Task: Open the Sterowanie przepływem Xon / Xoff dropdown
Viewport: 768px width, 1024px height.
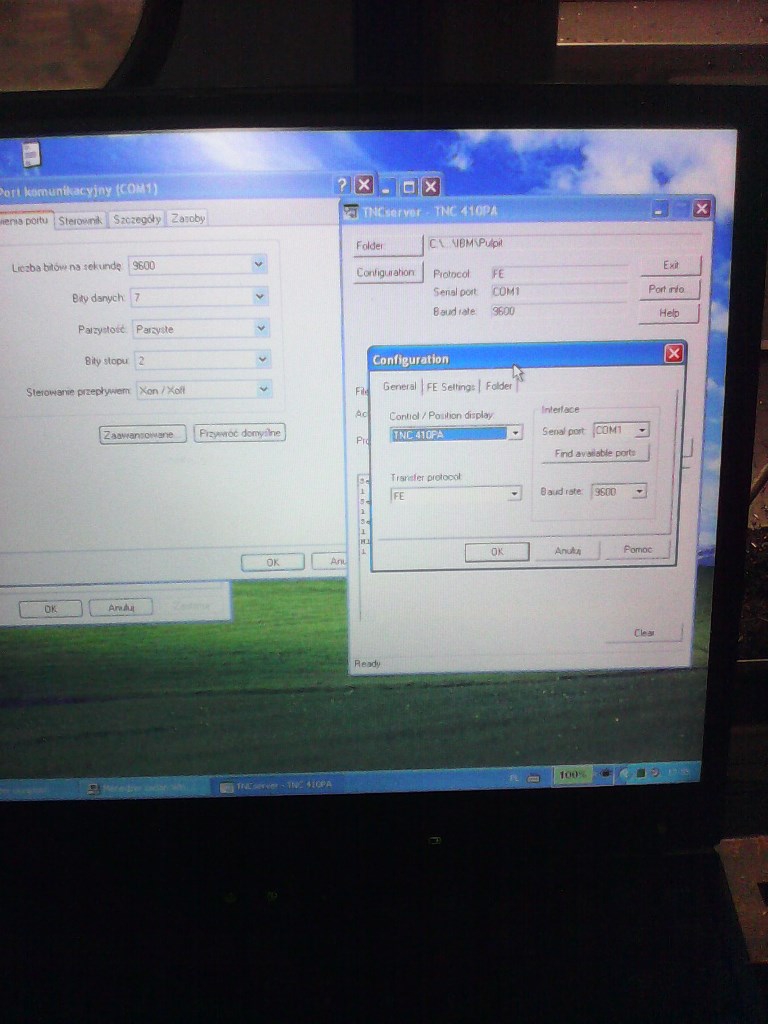Action: point(204,389)
